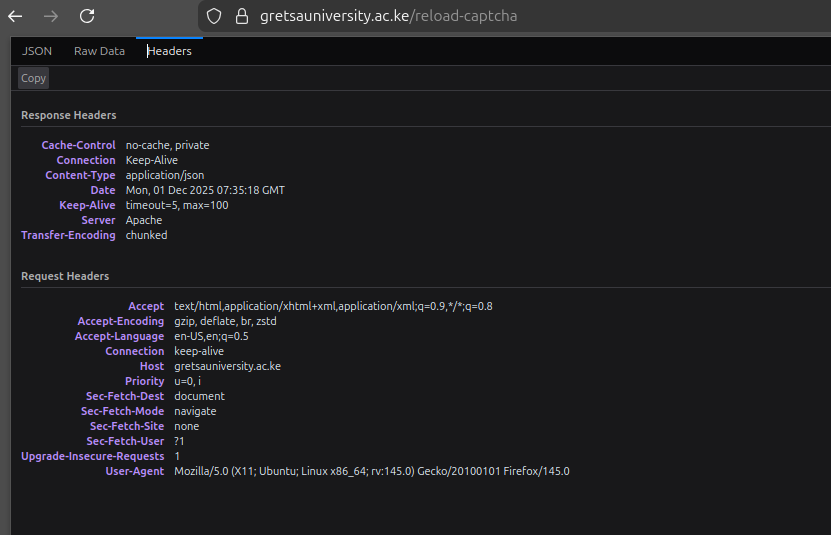Image resolution: width=831 pixels, height=535 pixels.
Task: Click the Cache-Control header name
Action: pyautogui.click(x=78, y=145)
